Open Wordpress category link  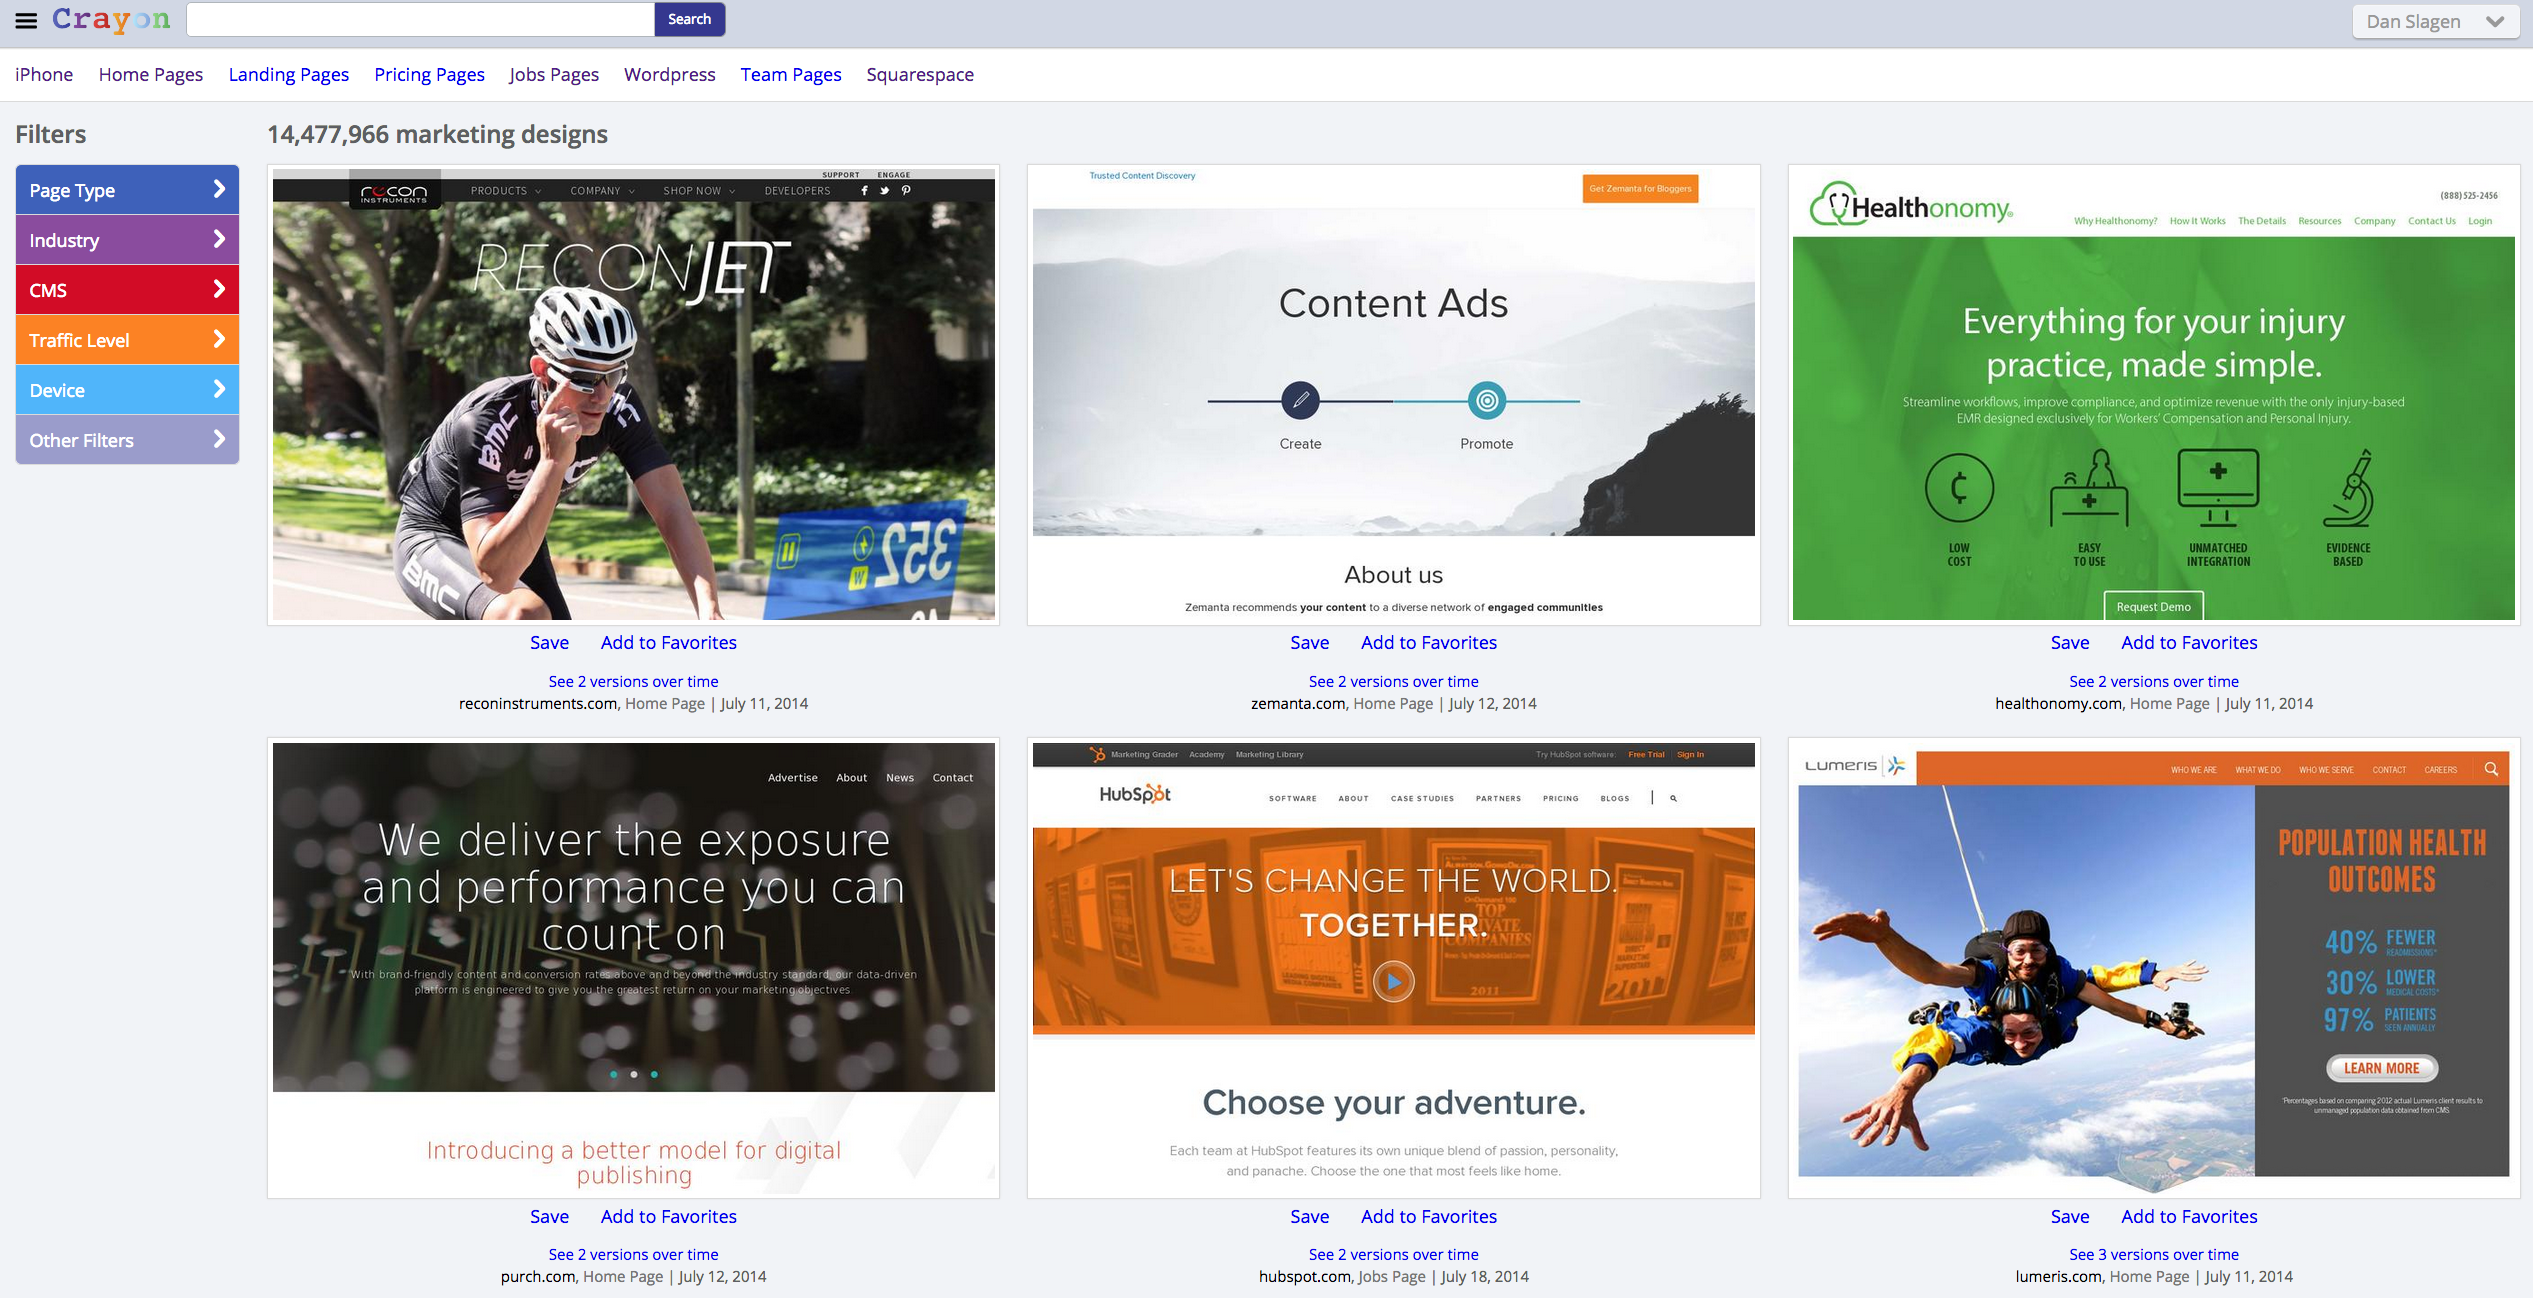tap(670, 74)
